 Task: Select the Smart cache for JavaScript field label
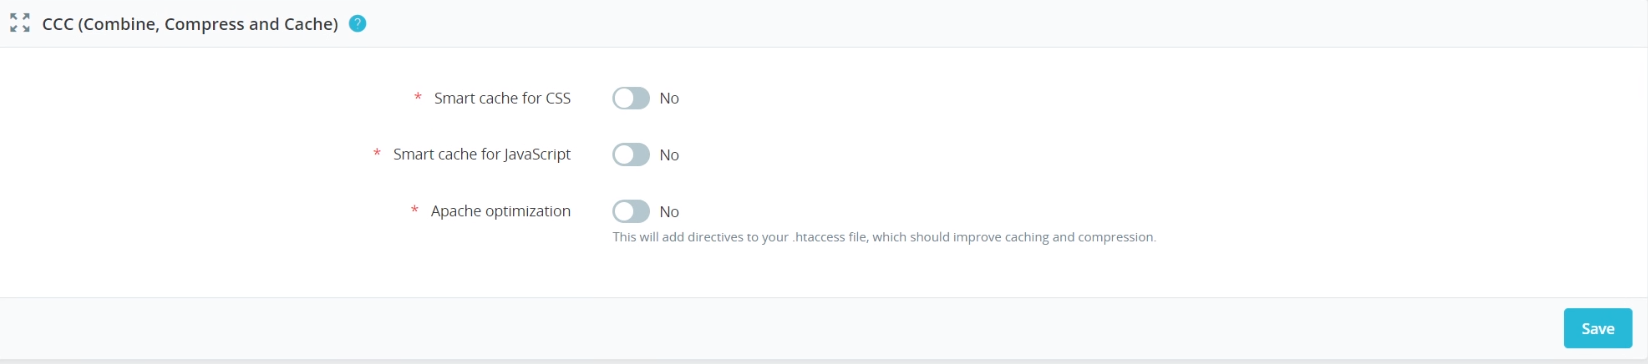[482, 154]
